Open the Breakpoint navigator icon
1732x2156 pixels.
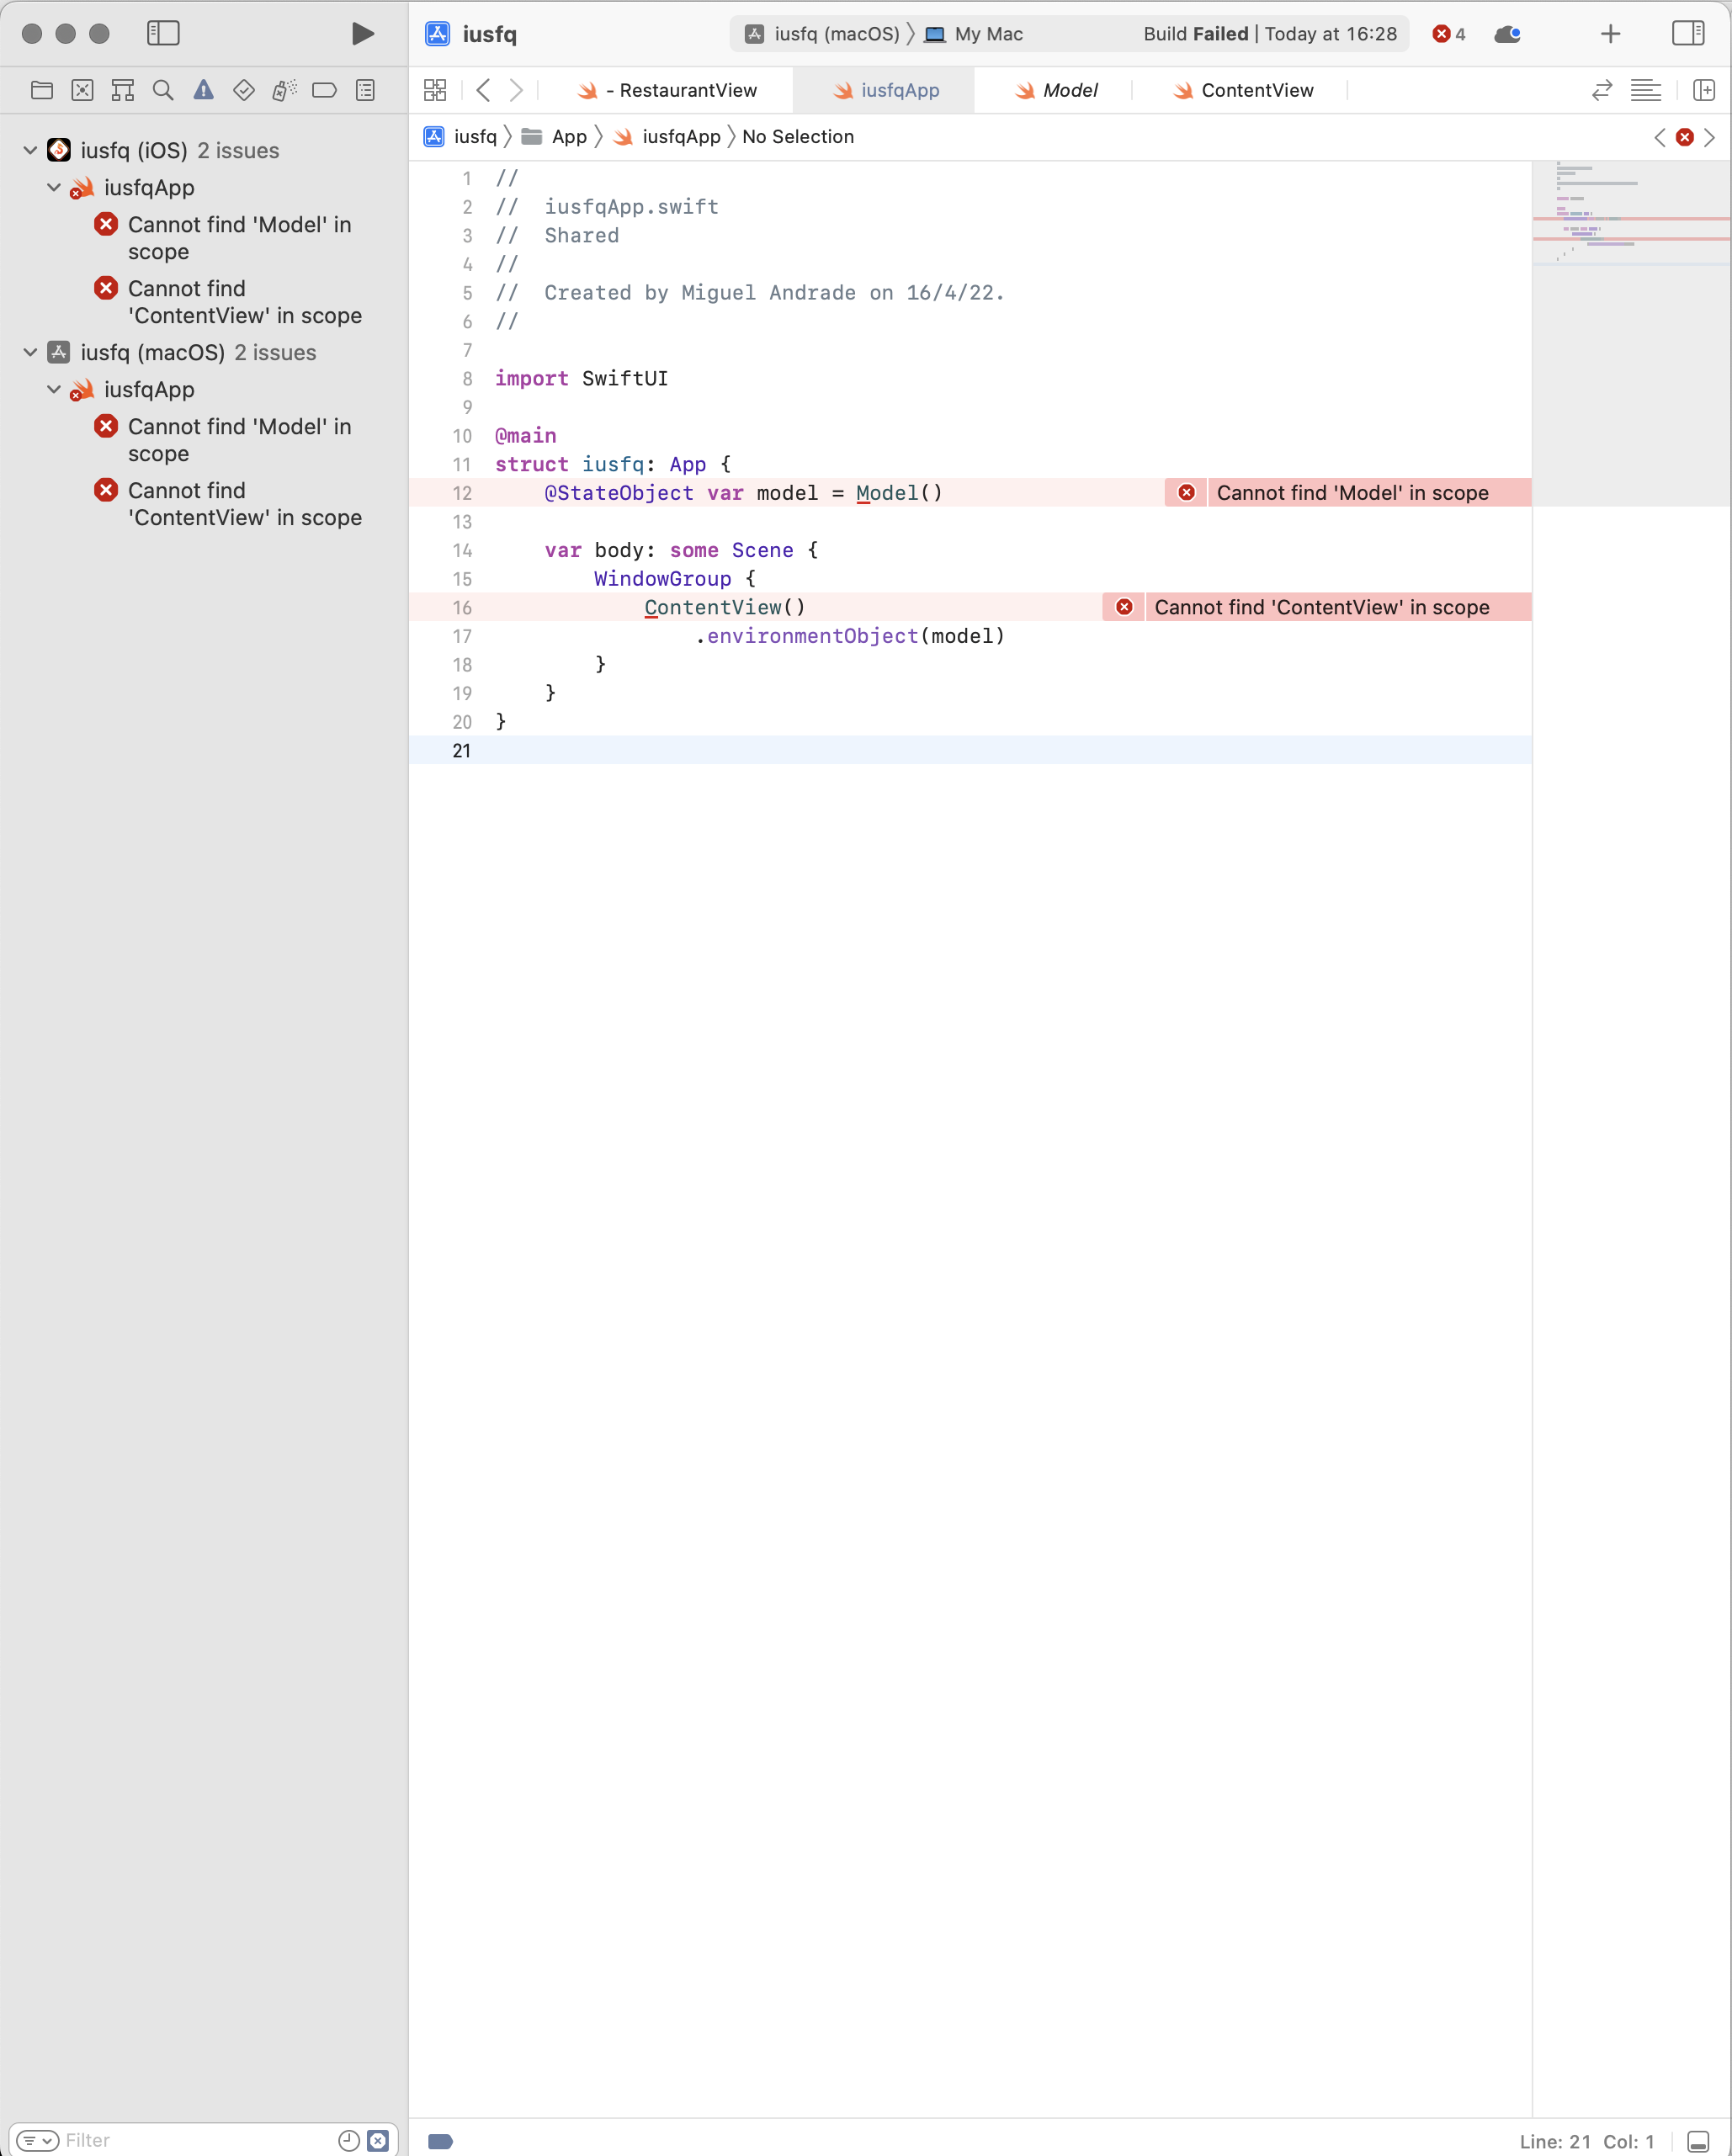click(324, 90)
